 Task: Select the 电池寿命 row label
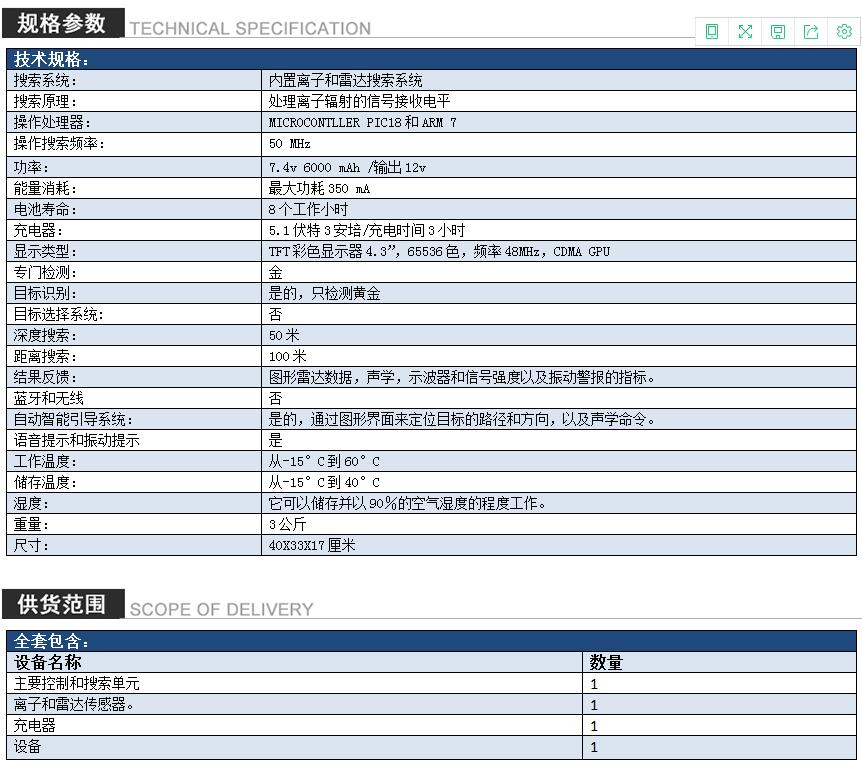pos(45,210)
